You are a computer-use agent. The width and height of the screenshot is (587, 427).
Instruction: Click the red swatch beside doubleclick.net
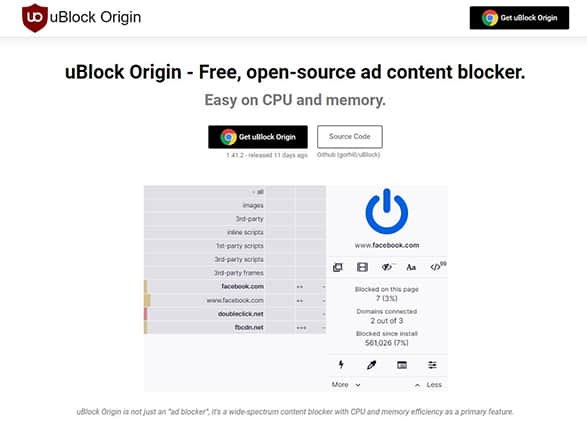tap(146, 314)
